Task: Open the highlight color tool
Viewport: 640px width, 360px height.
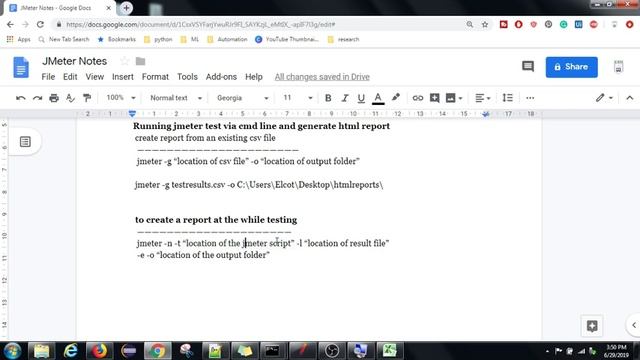Action: 395,98
